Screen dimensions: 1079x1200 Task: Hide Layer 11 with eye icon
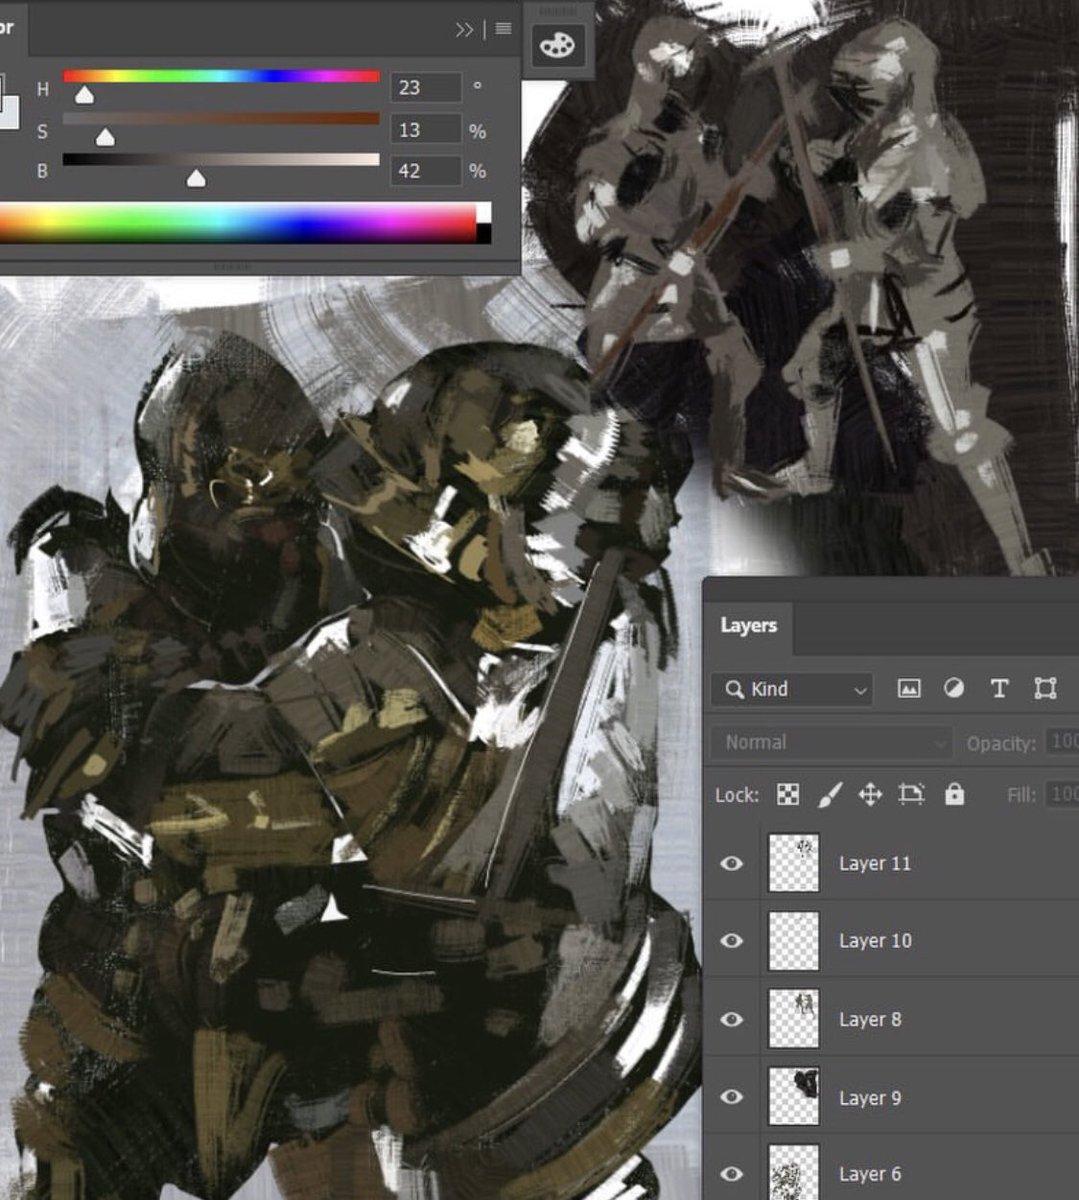pos(732,863)
